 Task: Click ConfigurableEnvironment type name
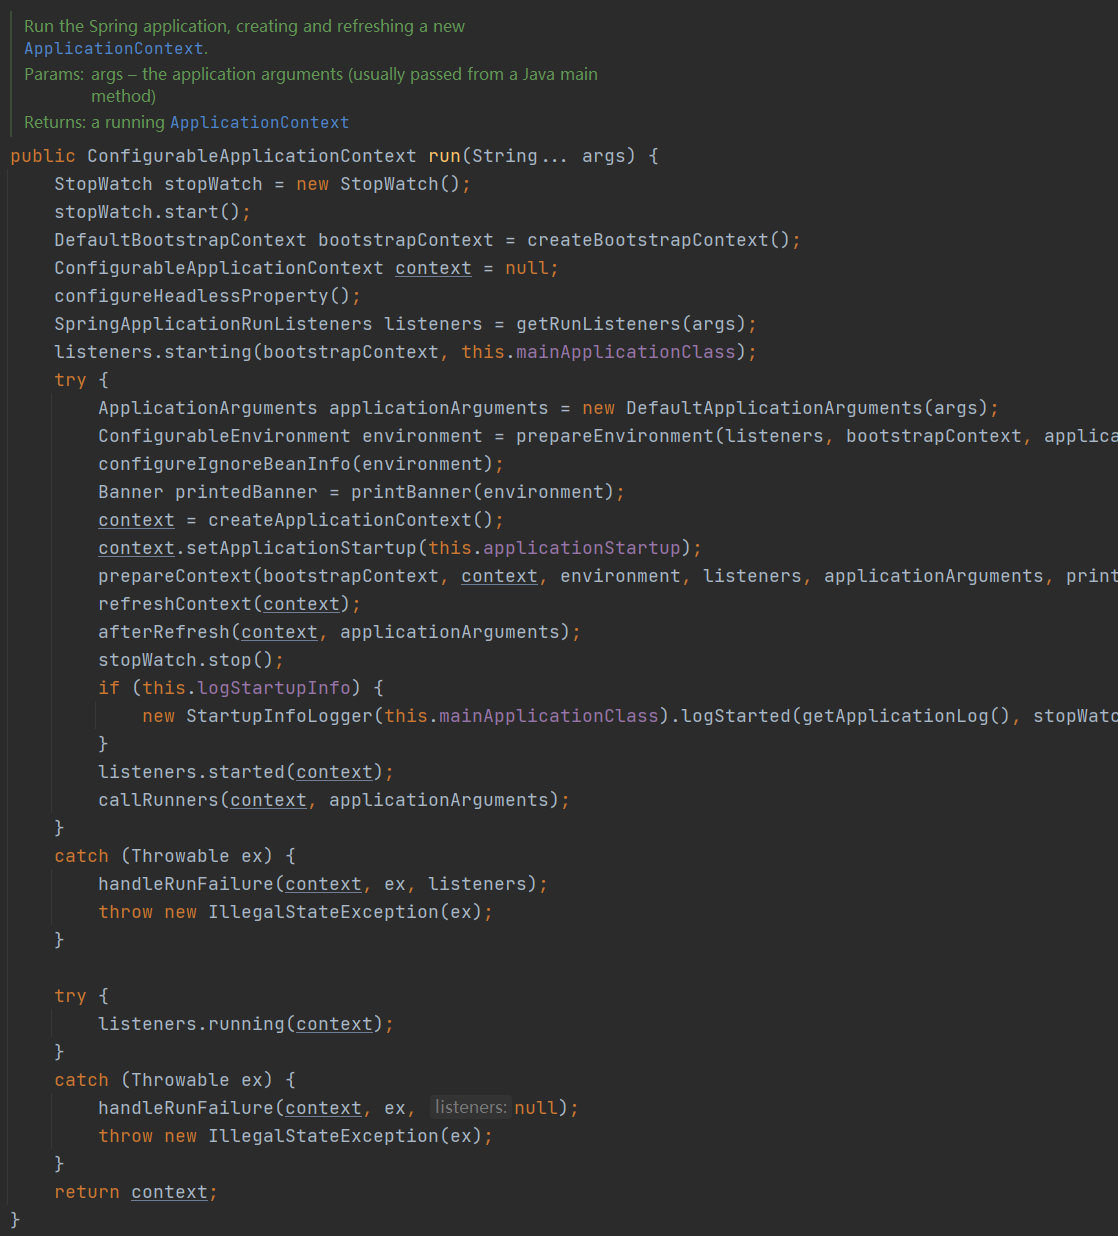point(224,436)
